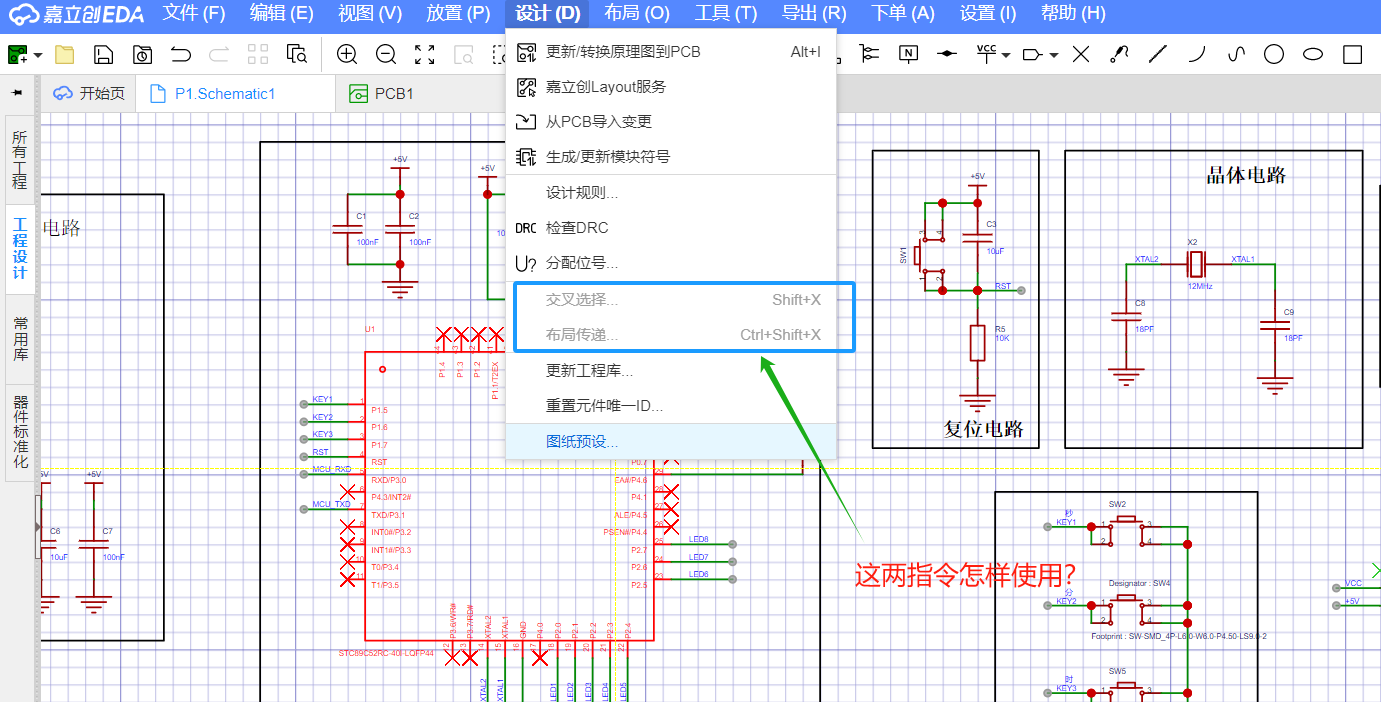1381x702 pixels.
Task: Toggle the left panel pin icon
Action: tap(17, 93)
